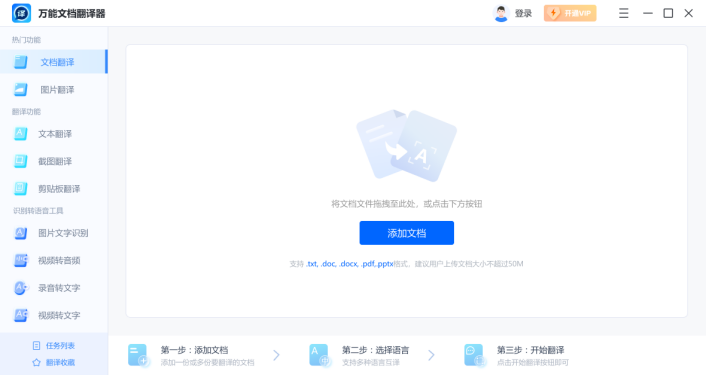The image size is (706, 375).
Task: Open 文档翻译 document translation icon
Action: point(21,62)
